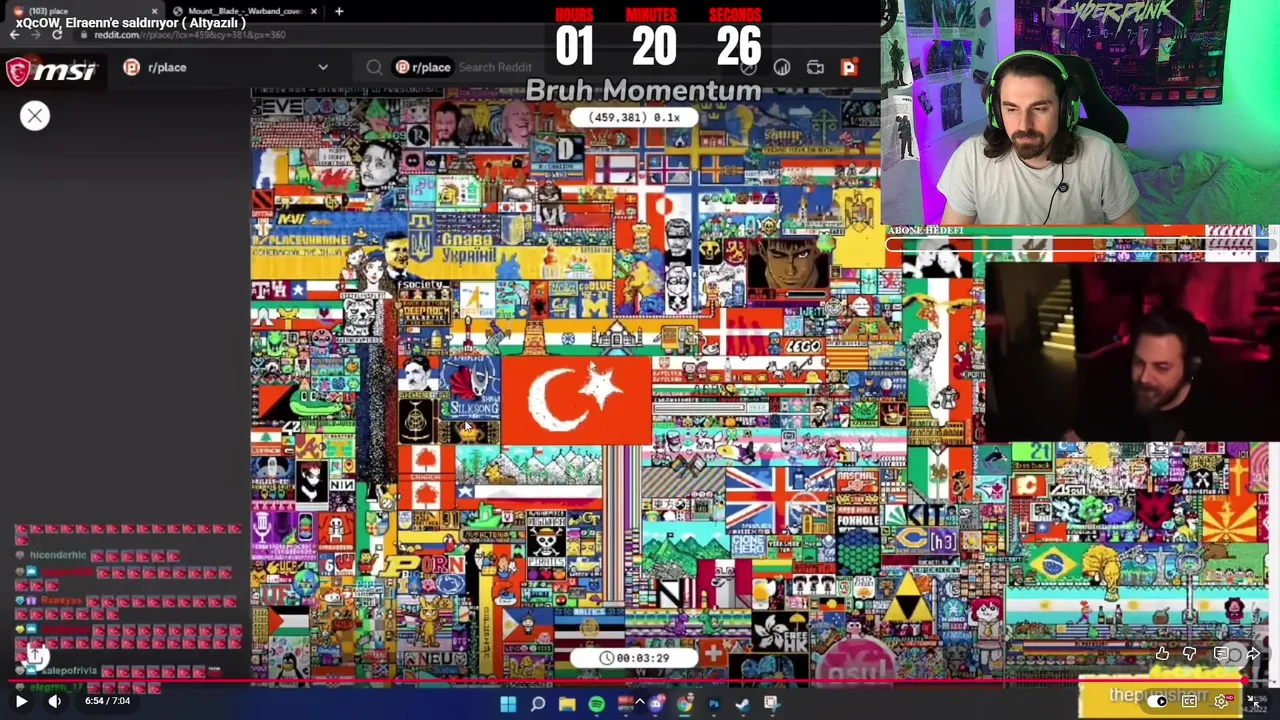The width and height of the screenshot is (1280, 720).
Task: Toggle the autoplay switch in player controls
Action: click(1157, 701)
